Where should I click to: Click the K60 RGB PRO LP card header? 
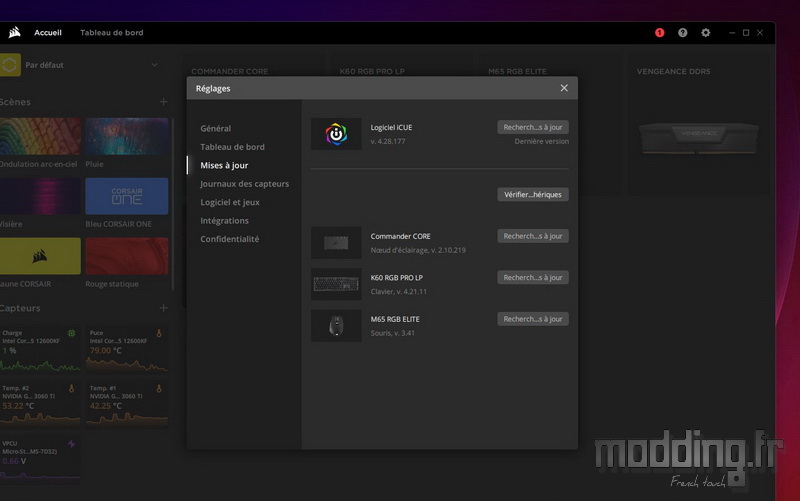(x=372, y=71)
